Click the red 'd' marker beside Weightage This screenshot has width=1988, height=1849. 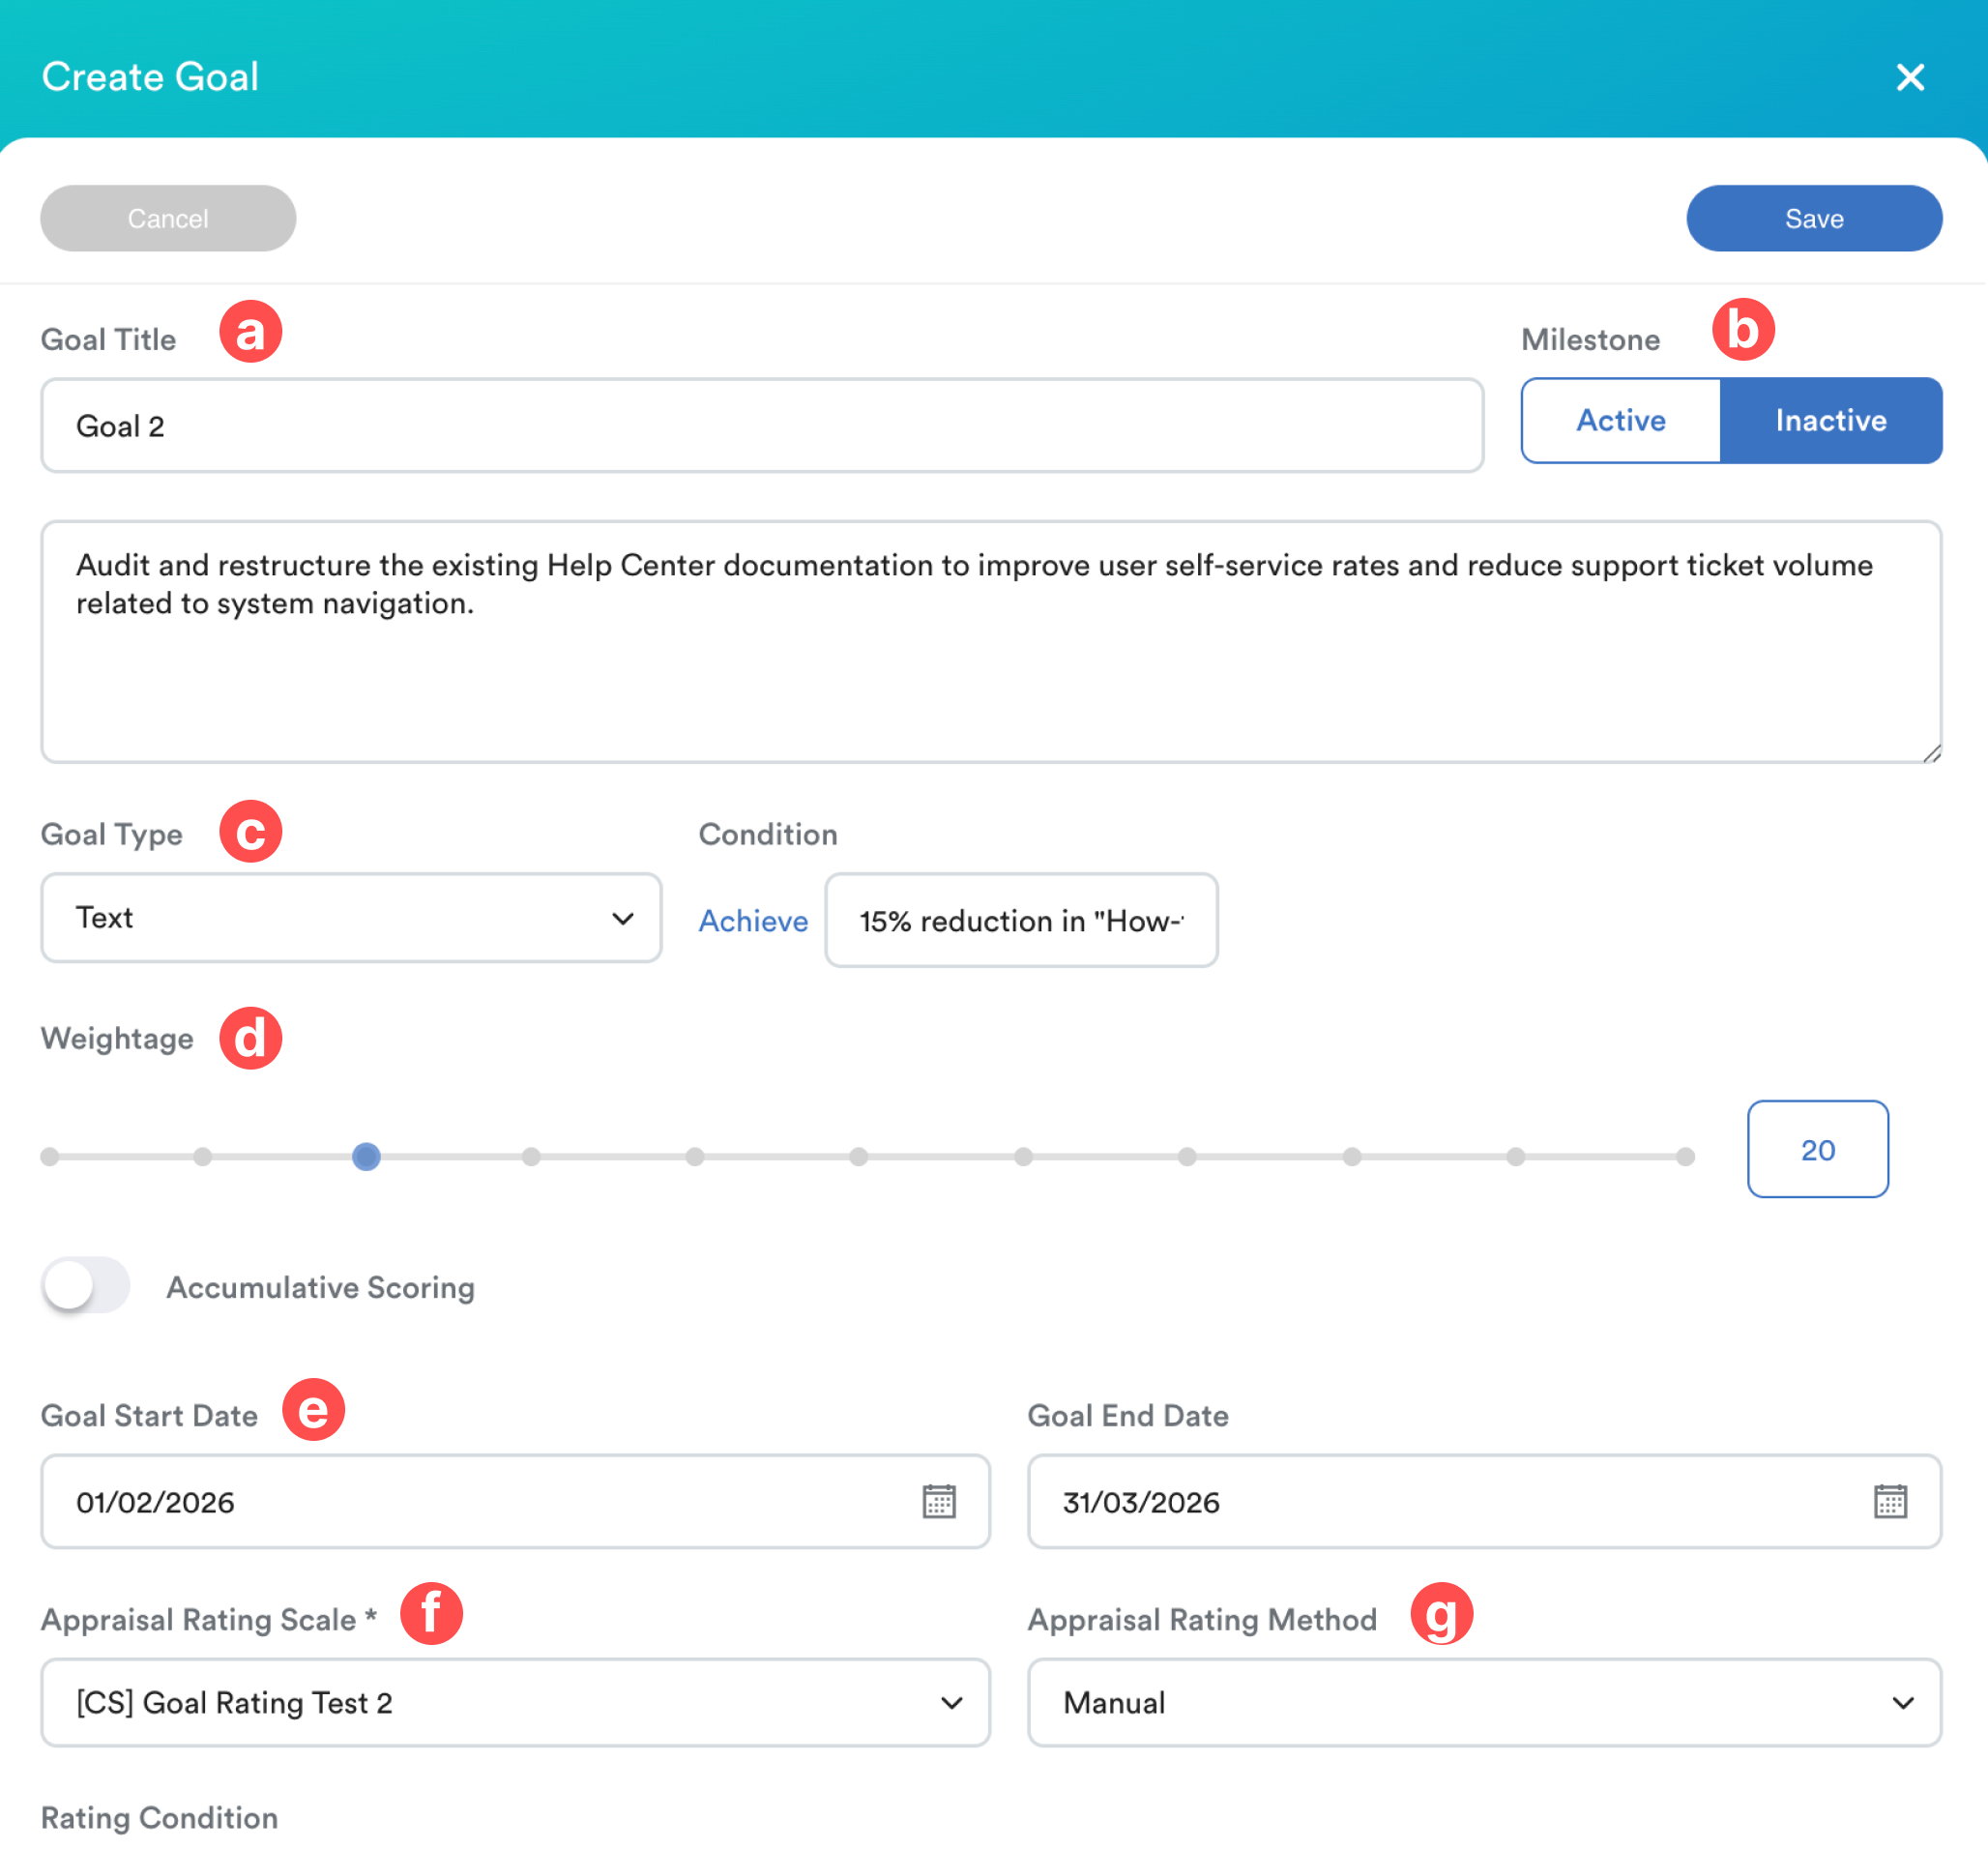250,1038
